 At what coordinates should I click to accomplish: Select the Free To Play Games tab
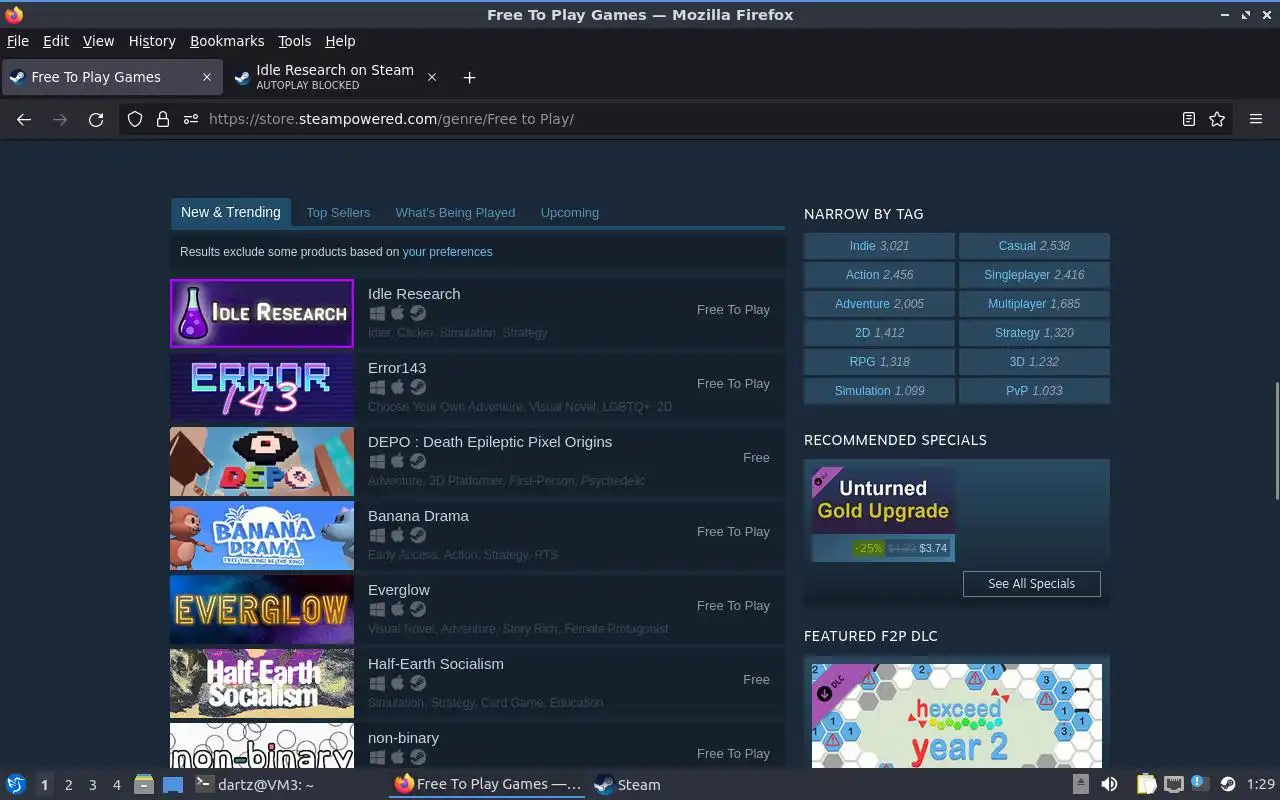click(x=111, y=77)
